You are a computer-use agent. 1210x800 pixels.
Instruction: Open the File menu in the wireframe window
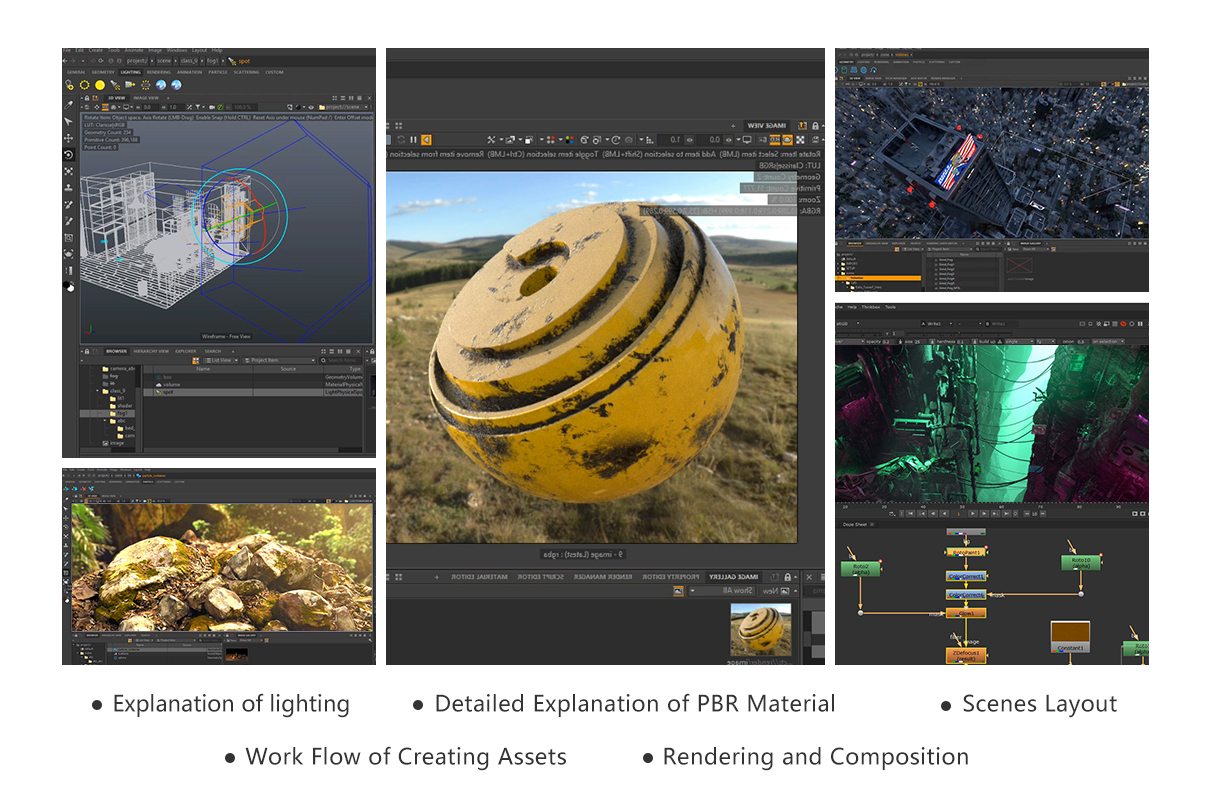point(67,50)
